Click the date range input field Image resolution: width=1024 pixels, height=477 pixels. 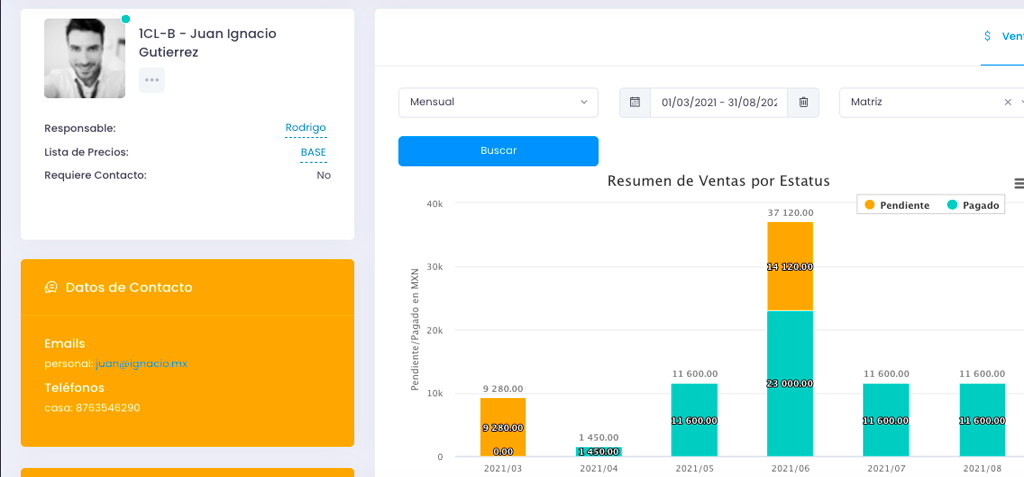click(x=718, y=102)
